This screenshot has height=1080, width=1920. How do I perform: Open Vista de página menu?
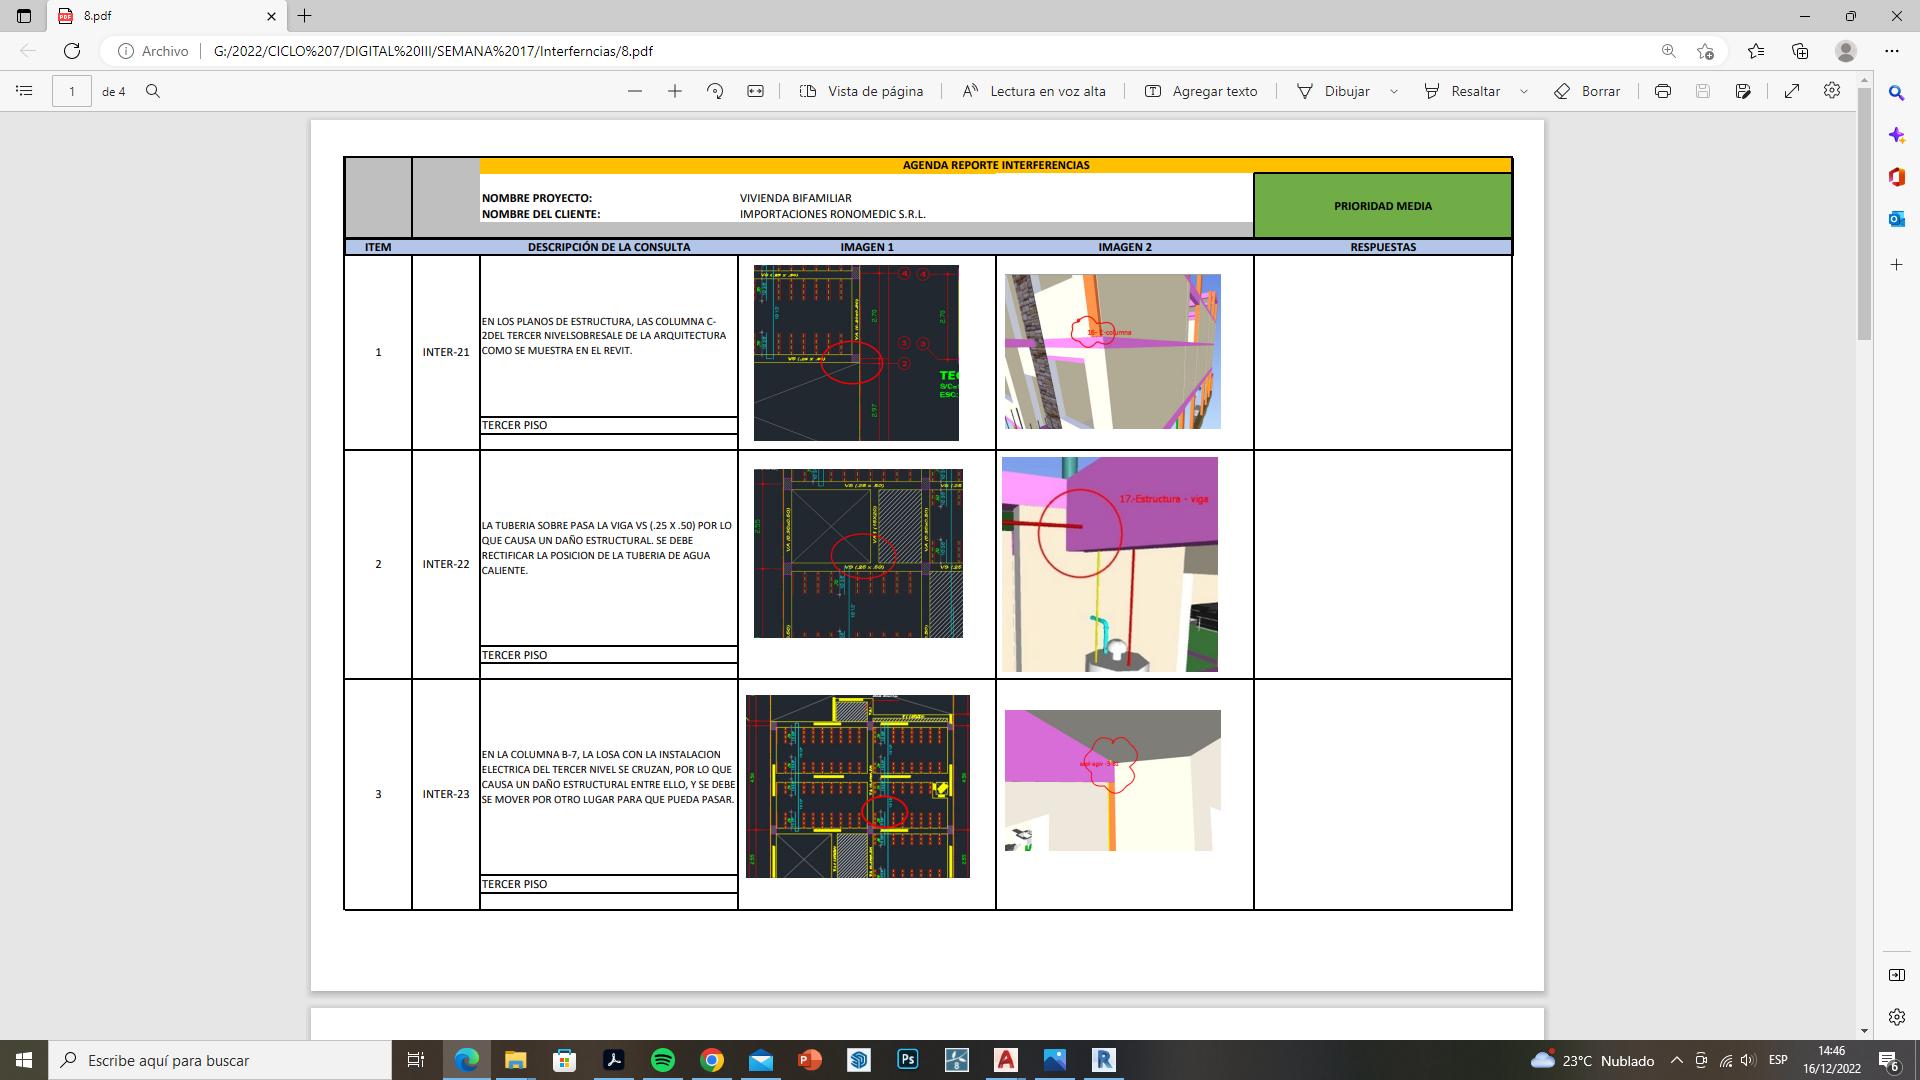[x=862, y=91]
